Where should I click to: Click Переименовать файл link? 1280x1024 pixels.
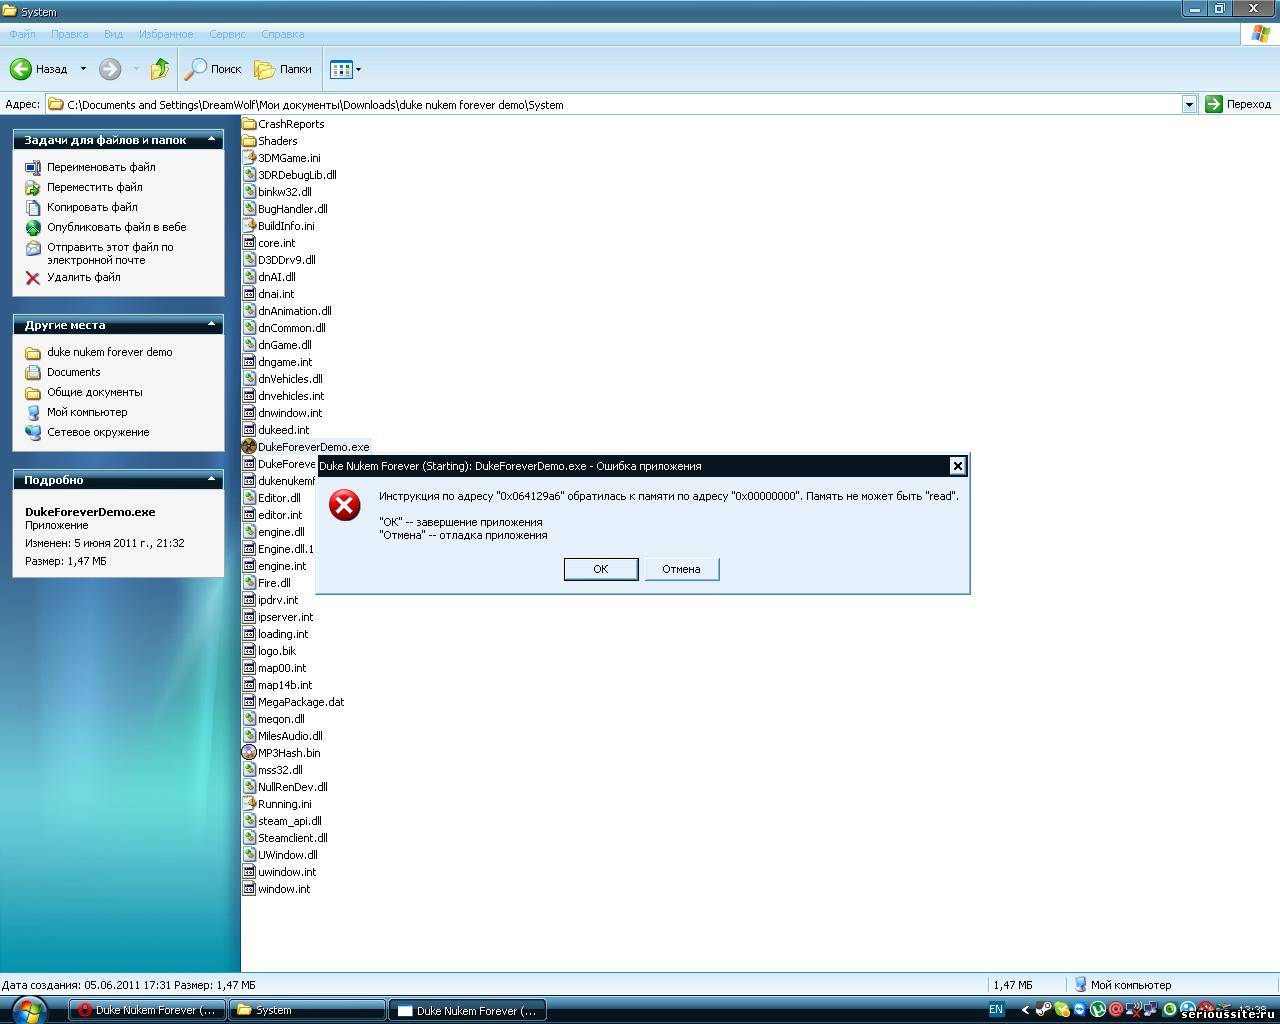pyautogui.click(x=101, y=167)
